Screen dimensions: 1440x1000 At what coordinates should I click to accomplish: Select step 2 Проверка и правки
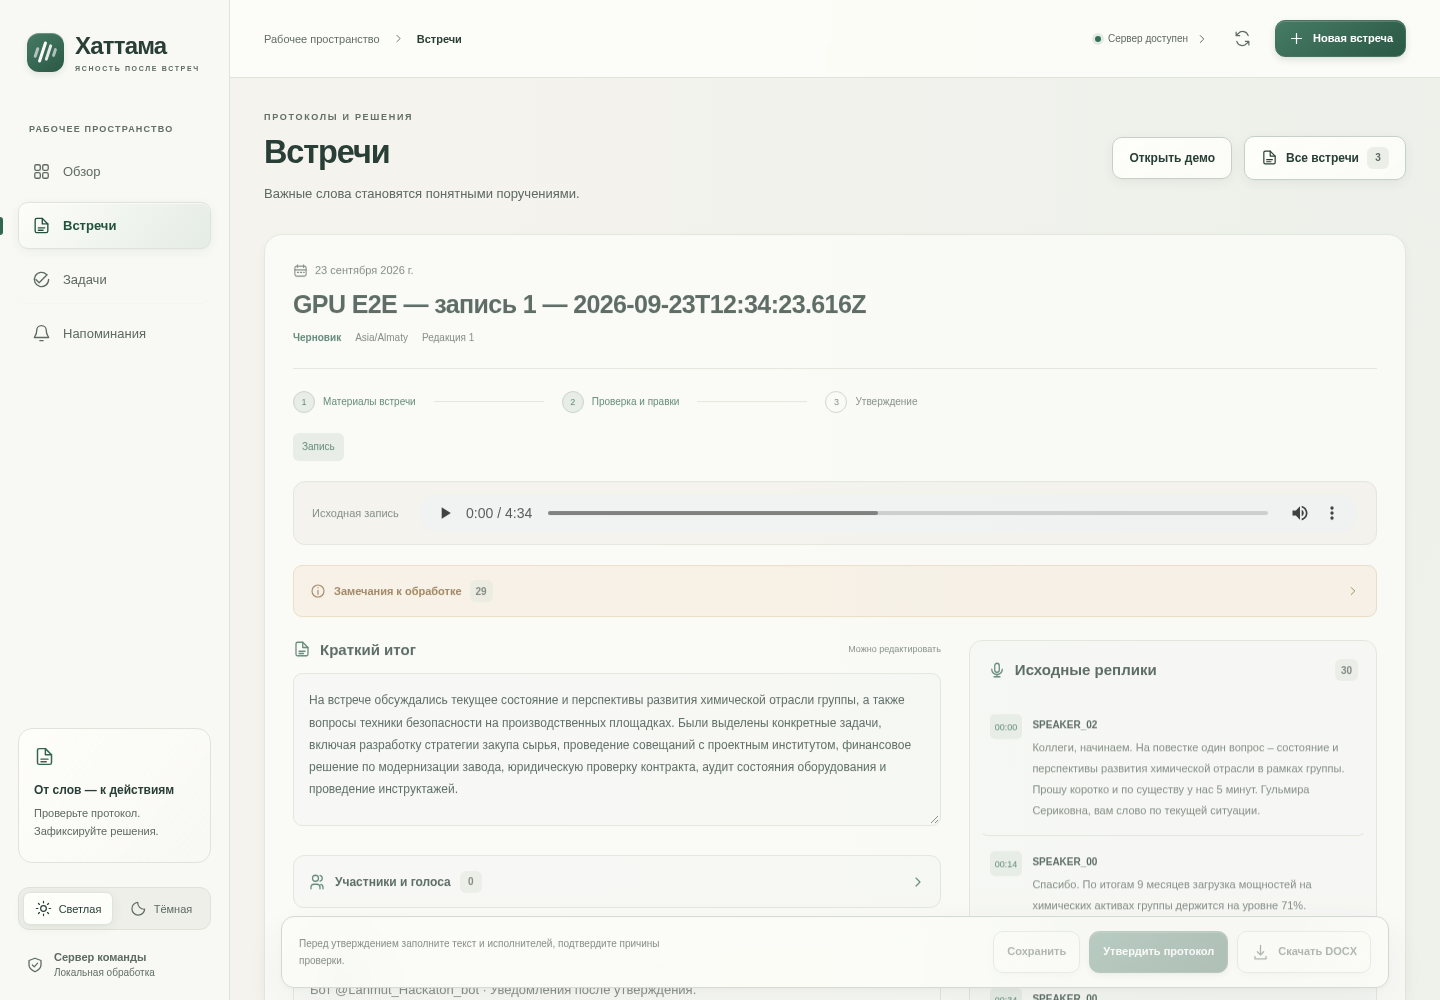pos(621,402)
